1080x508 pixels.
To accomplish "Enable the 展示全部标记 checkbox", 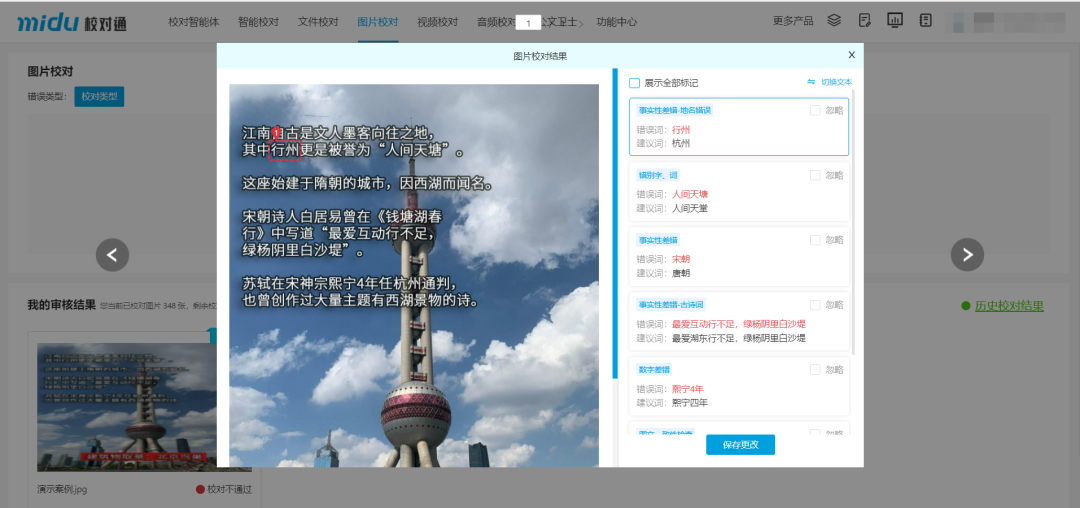I will coord(635,83).
